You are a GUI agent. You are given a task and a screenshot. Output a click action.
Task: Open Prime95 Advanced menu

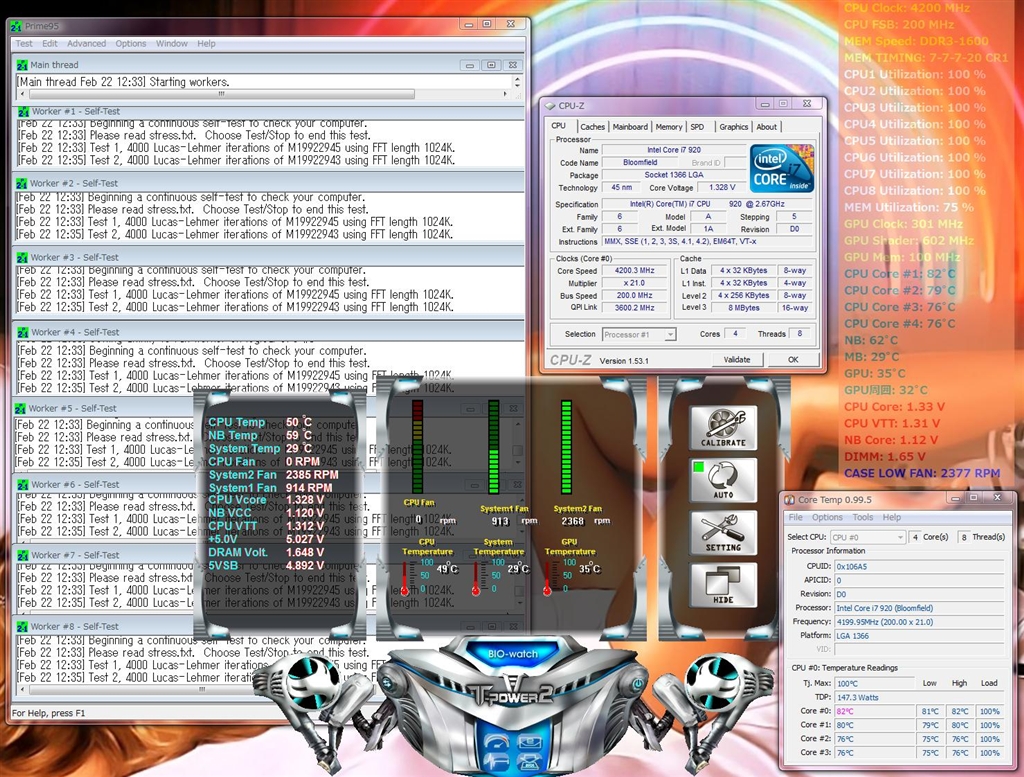pyautogui.click(x=86, y=44)
